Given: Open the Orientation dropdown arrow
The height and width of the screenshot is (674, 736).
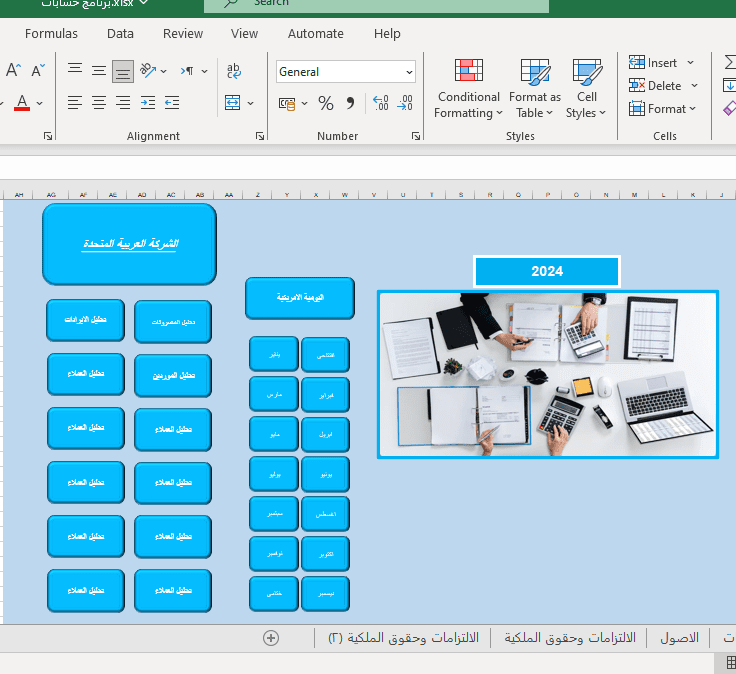Looking at the screenshot, I should point(163,71).
